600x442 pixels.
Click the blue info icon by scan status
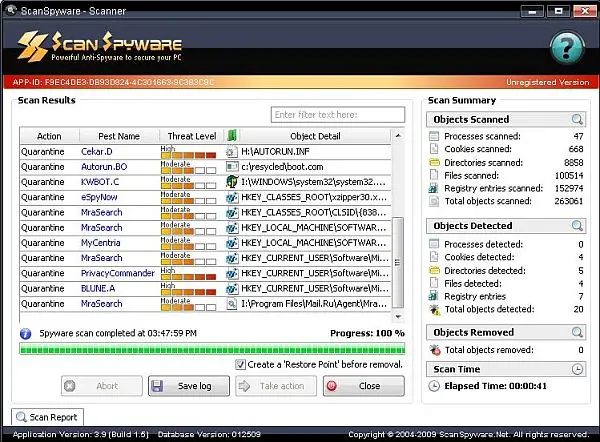point(26,334)
